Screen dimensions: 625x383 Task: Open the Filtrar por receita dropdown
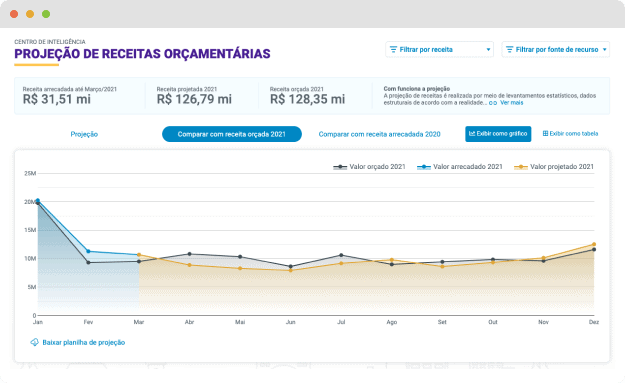[439, 49]
